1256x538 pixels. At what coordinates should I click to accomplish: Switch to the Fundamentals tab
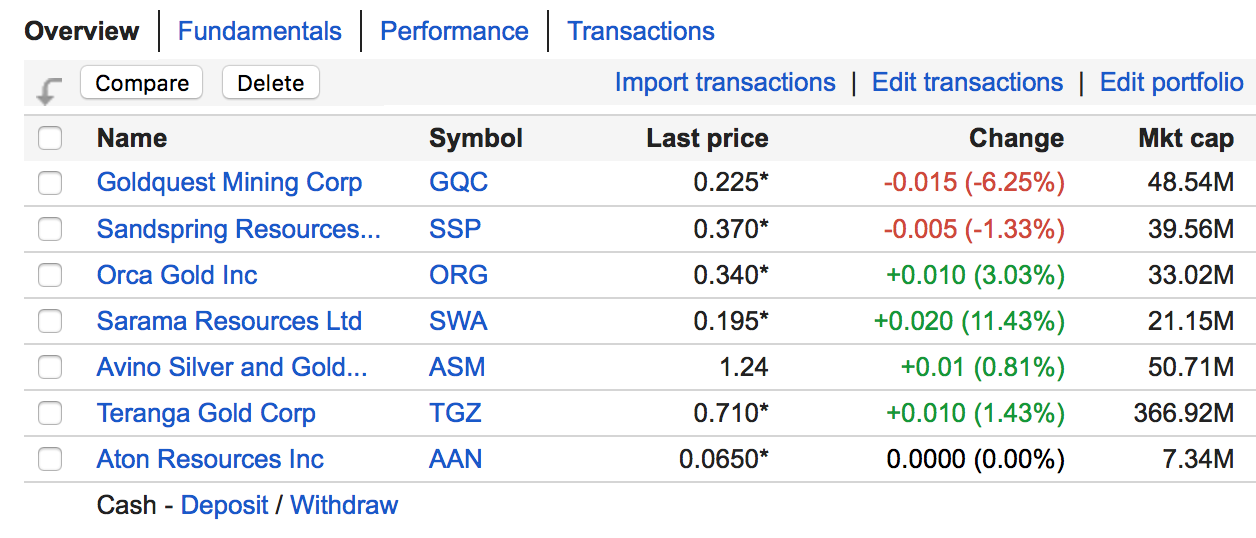tap(259, 31)
